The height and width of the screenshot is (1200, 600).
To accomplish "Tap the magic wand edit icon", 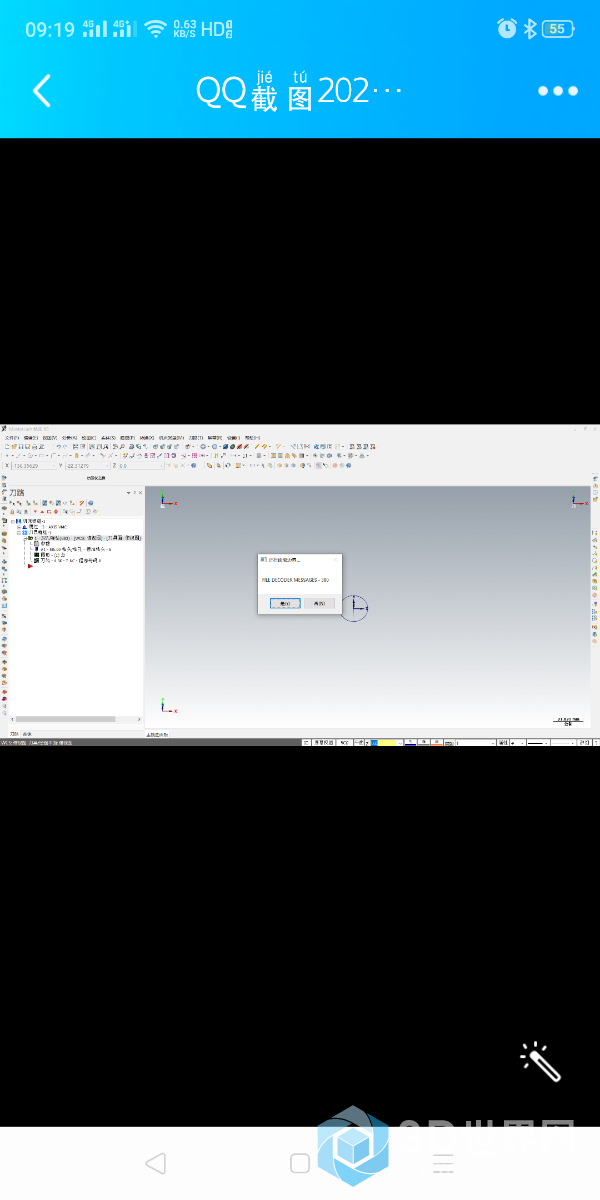I will tap(541, 1061).
